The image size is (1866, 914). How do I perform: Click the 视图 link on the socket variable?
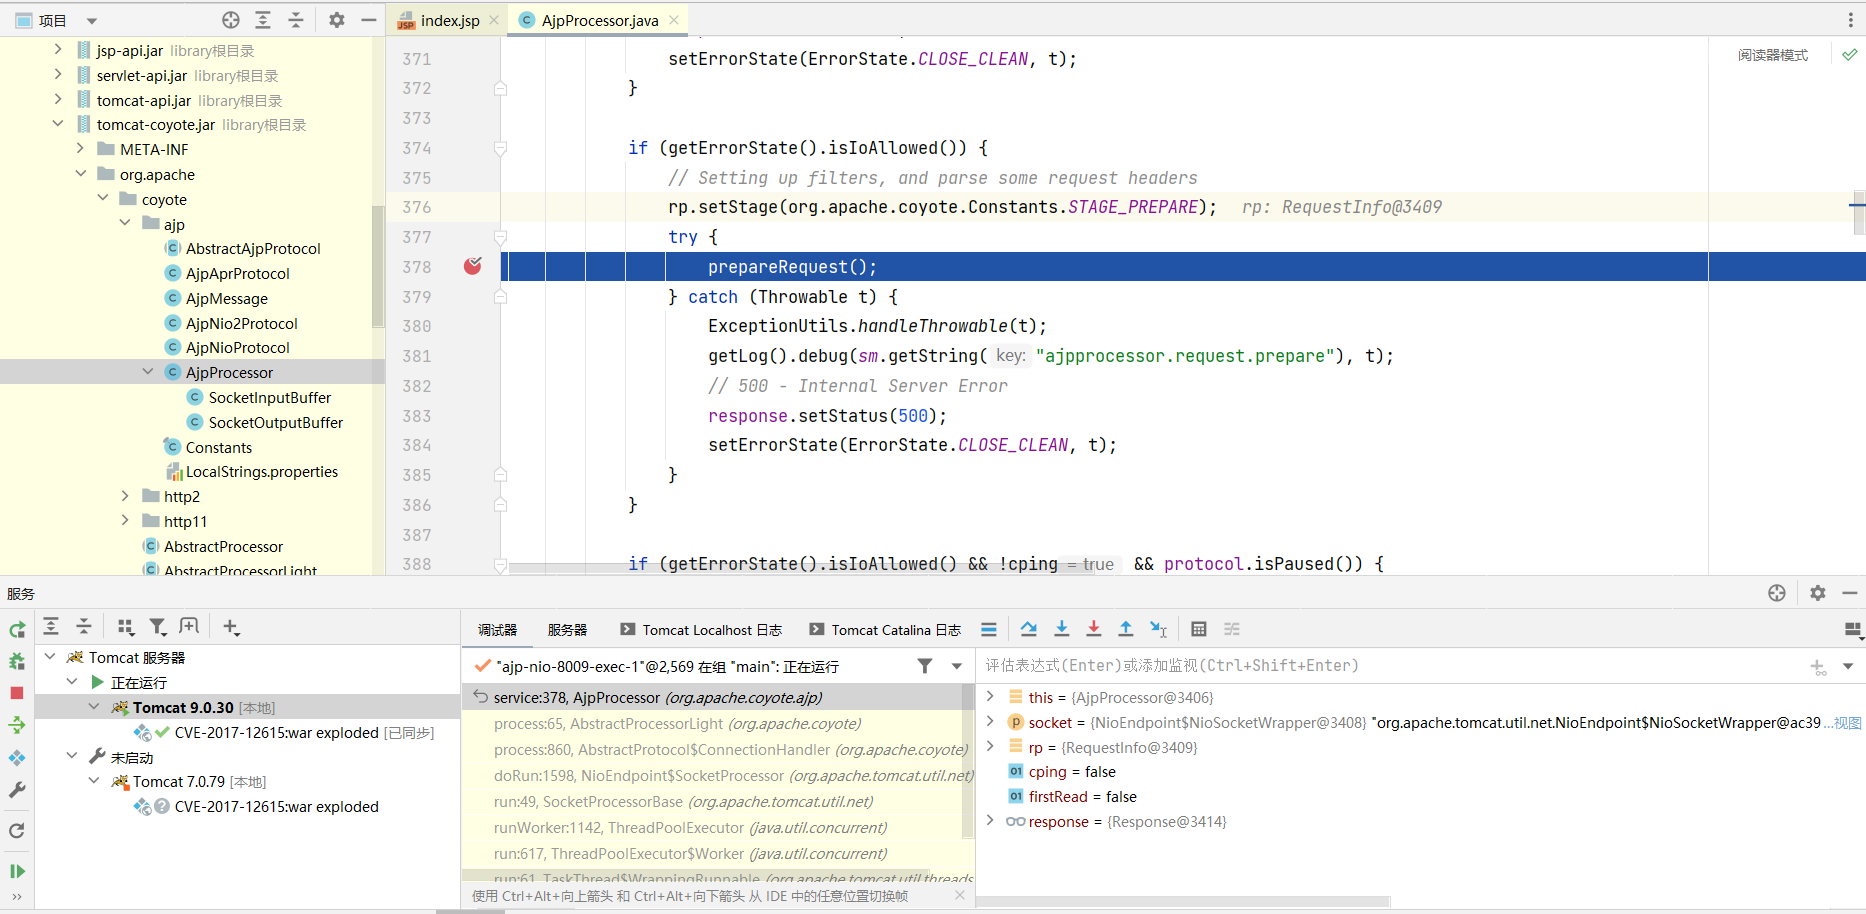(x=1848, y=723)
